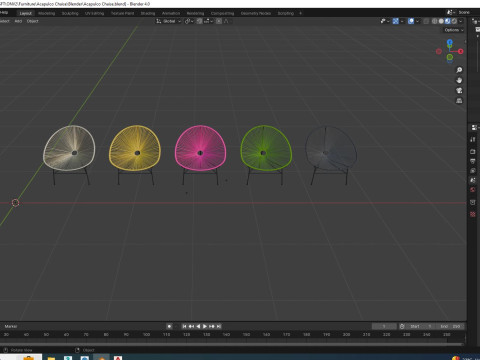Toggle proportional editing

pyautogui.click(x=219, y=21)
